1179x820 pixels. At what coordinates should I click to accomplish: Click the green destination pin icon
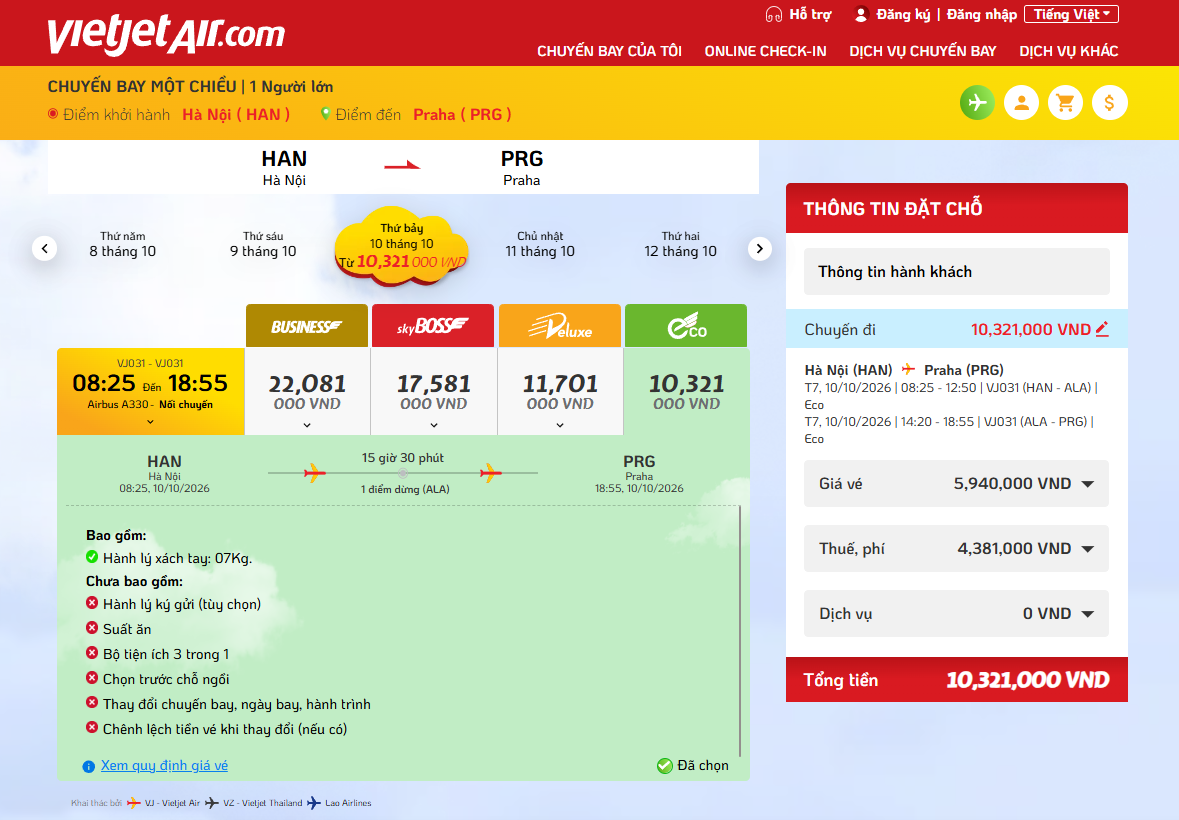point(326,114)
